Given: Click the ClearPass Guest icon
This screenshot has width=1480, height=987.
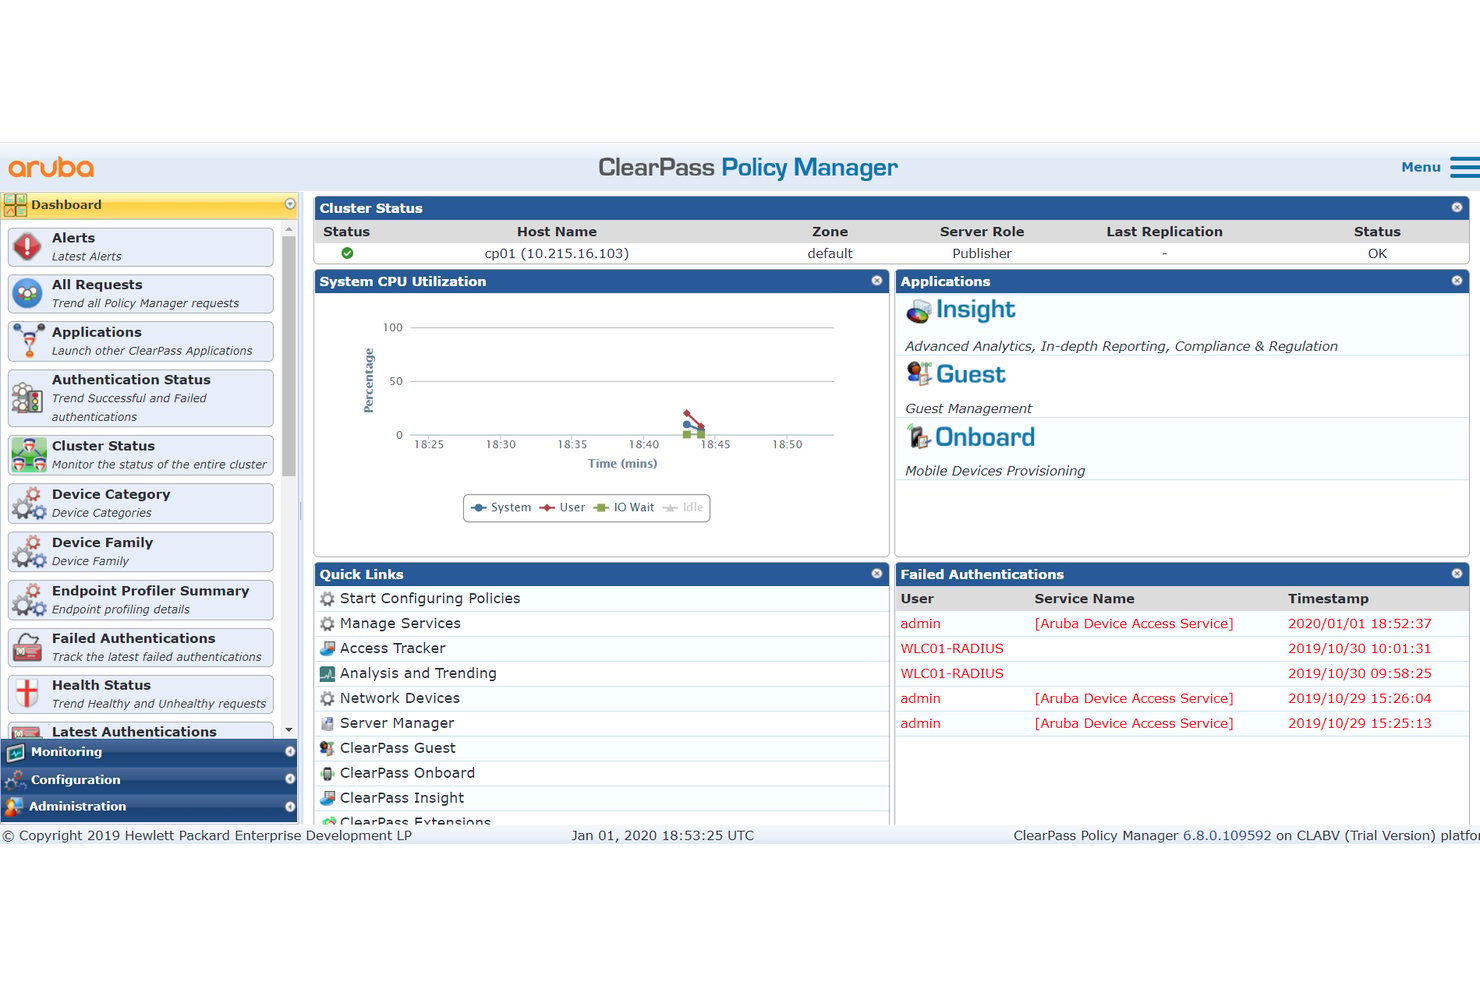Looking at the screenshot, I should point(327,748).
